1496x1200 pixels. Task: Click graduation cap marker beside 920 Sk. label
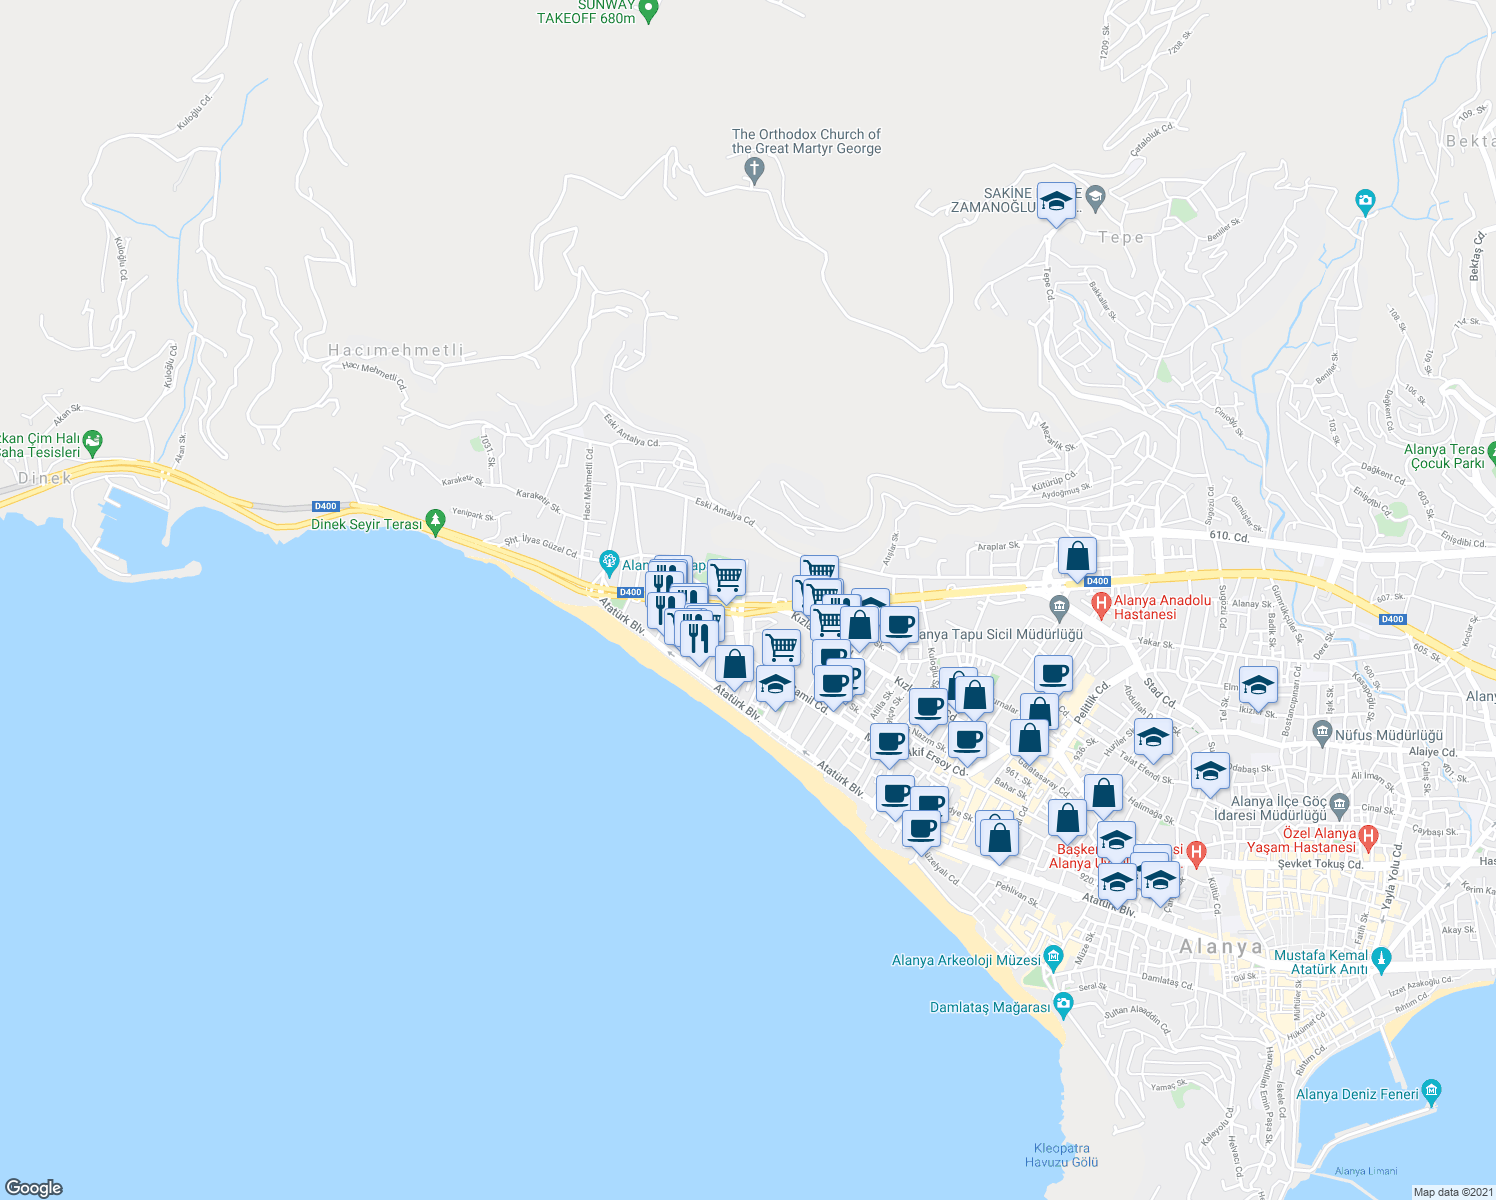click(x=1117, y=883)
